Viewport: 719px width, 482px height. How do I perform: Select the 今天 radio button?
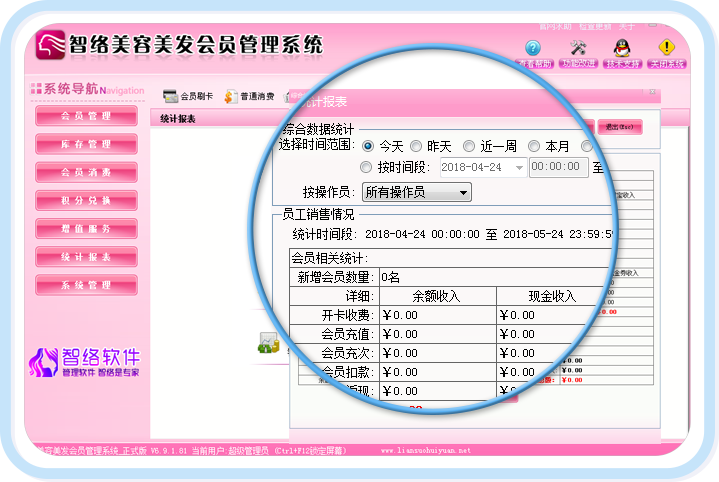click(368, 146)
